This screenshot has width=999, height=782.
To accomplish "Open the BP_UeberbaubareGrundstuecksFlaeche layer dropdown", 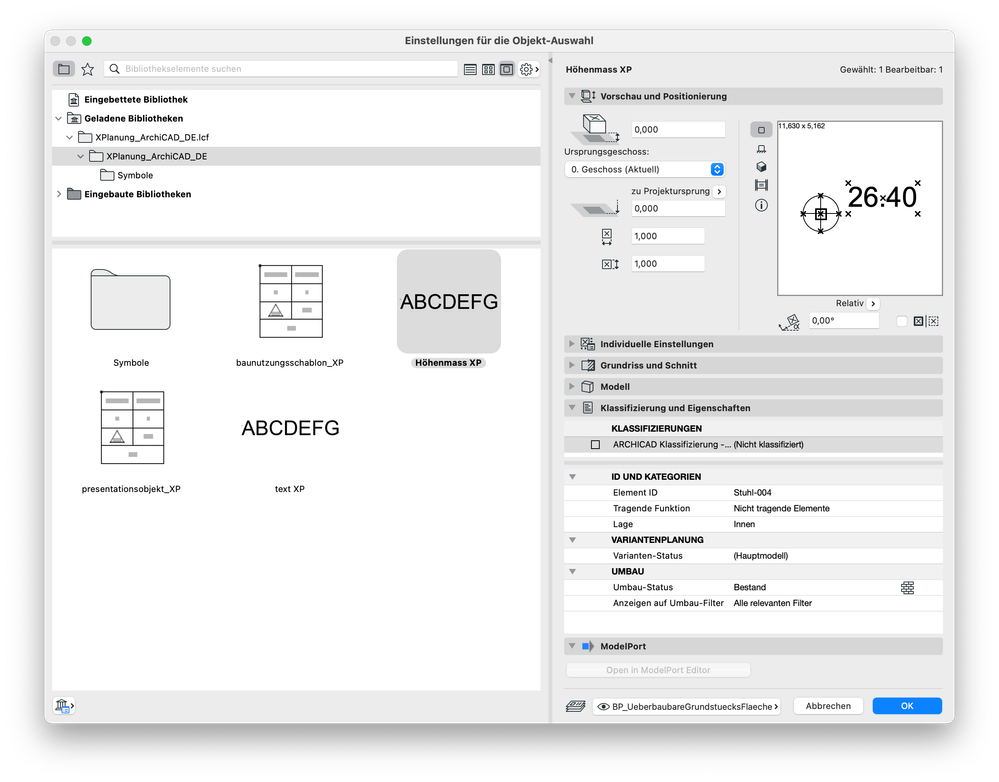I will 687,706.
